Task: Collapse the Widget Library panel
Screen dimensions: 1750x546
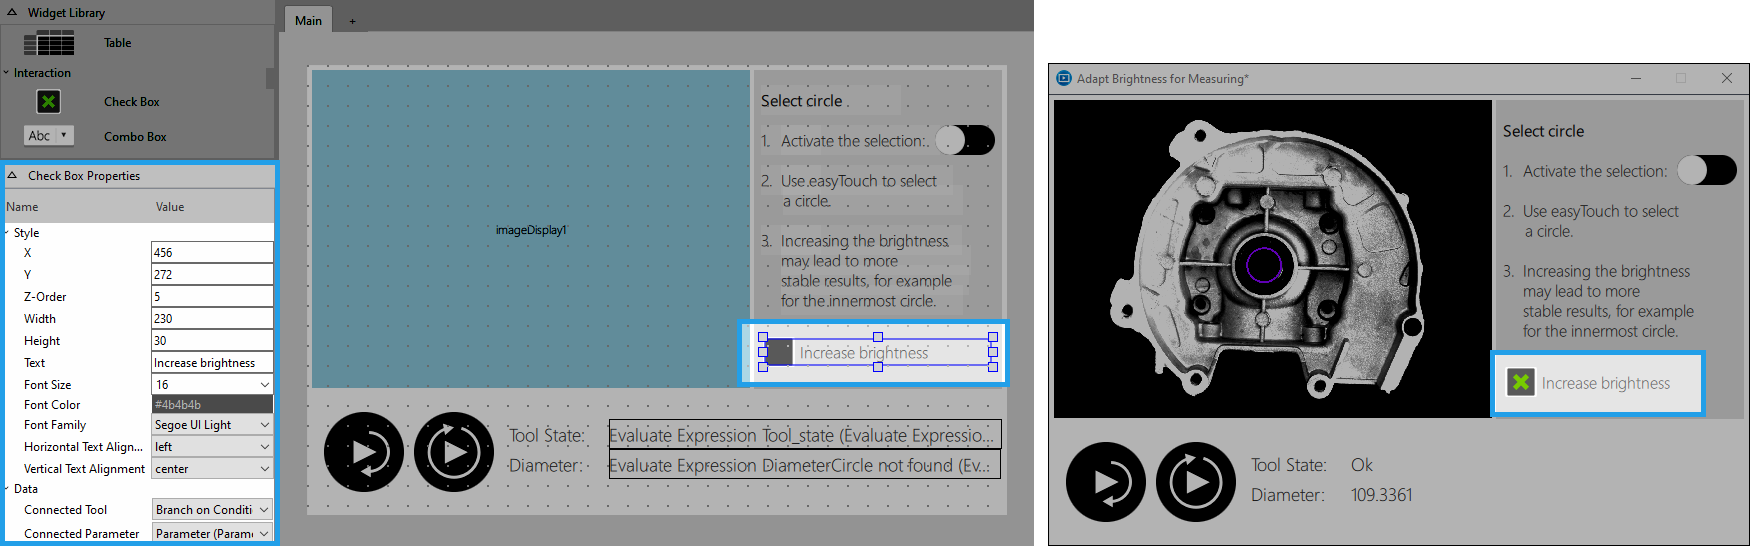Action: pyautogui.click(x=12, y=12)
